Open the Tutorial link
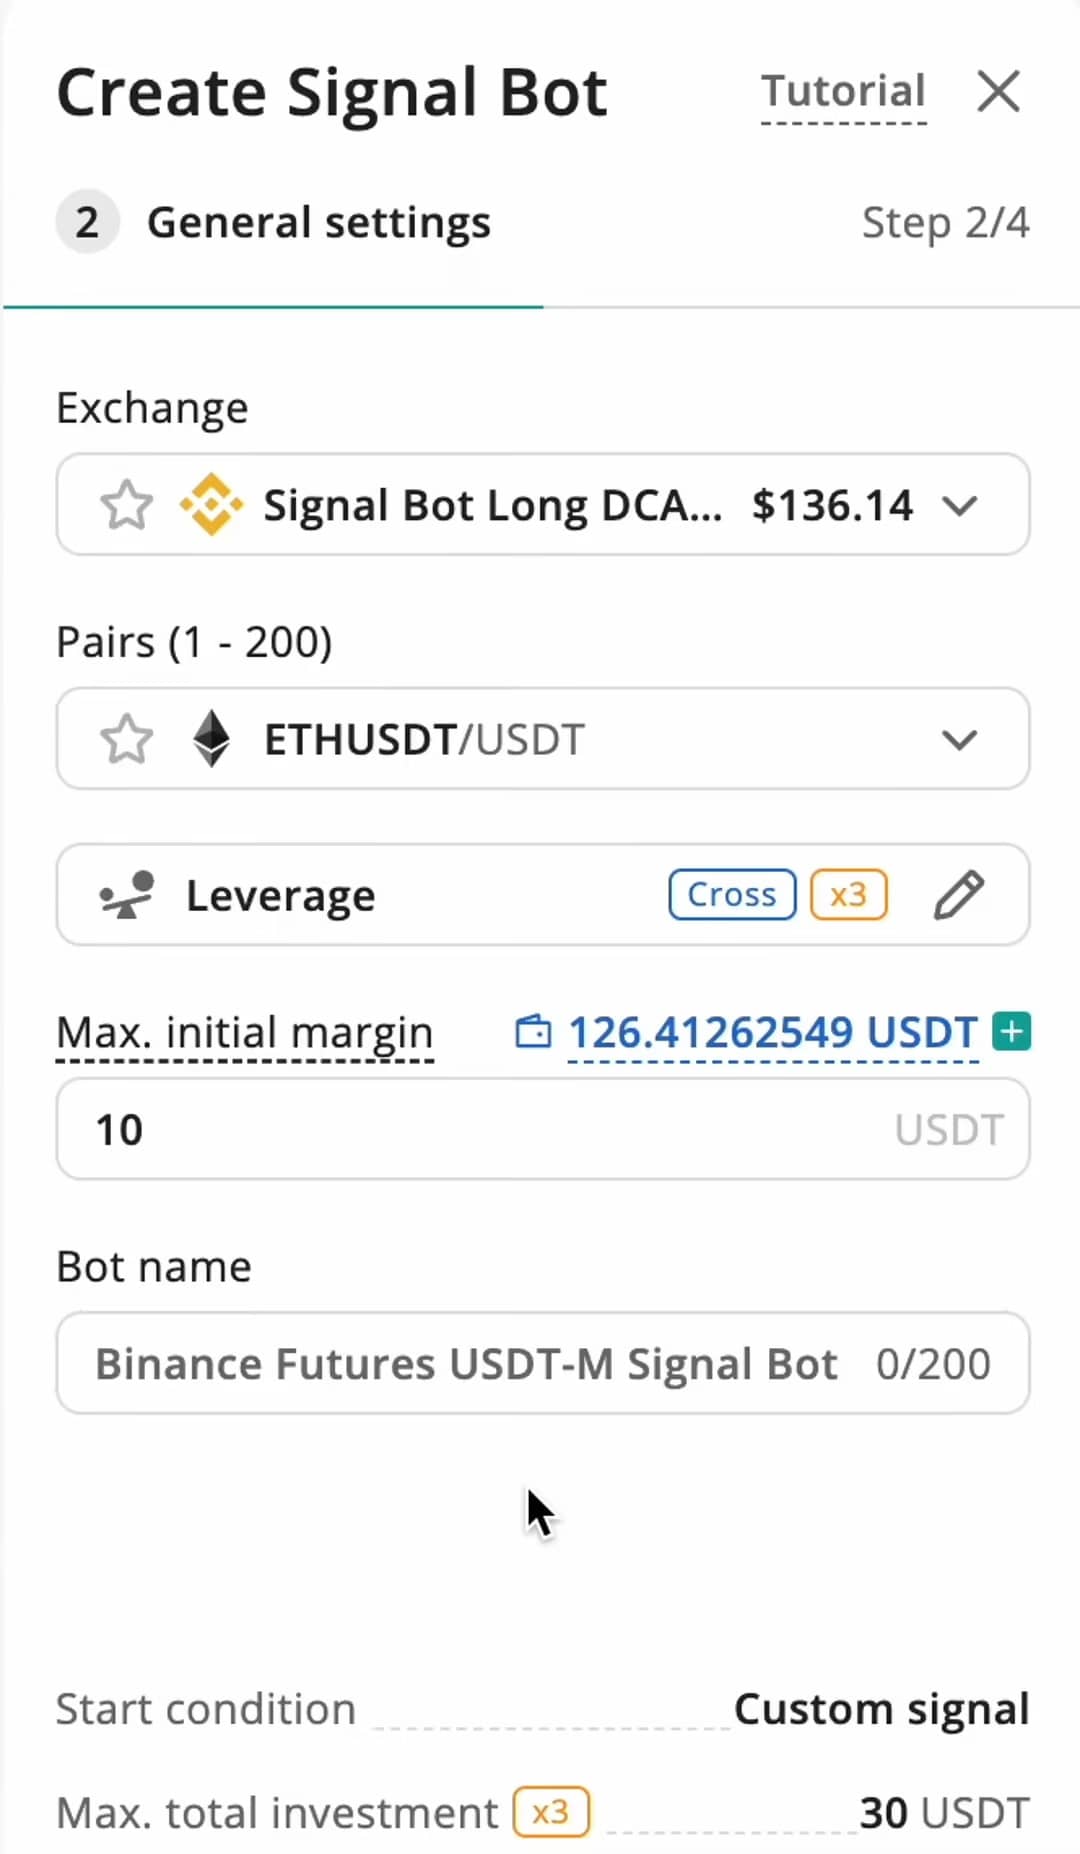The height and width of the screenshot is (1854, 1080). point(843,92)
